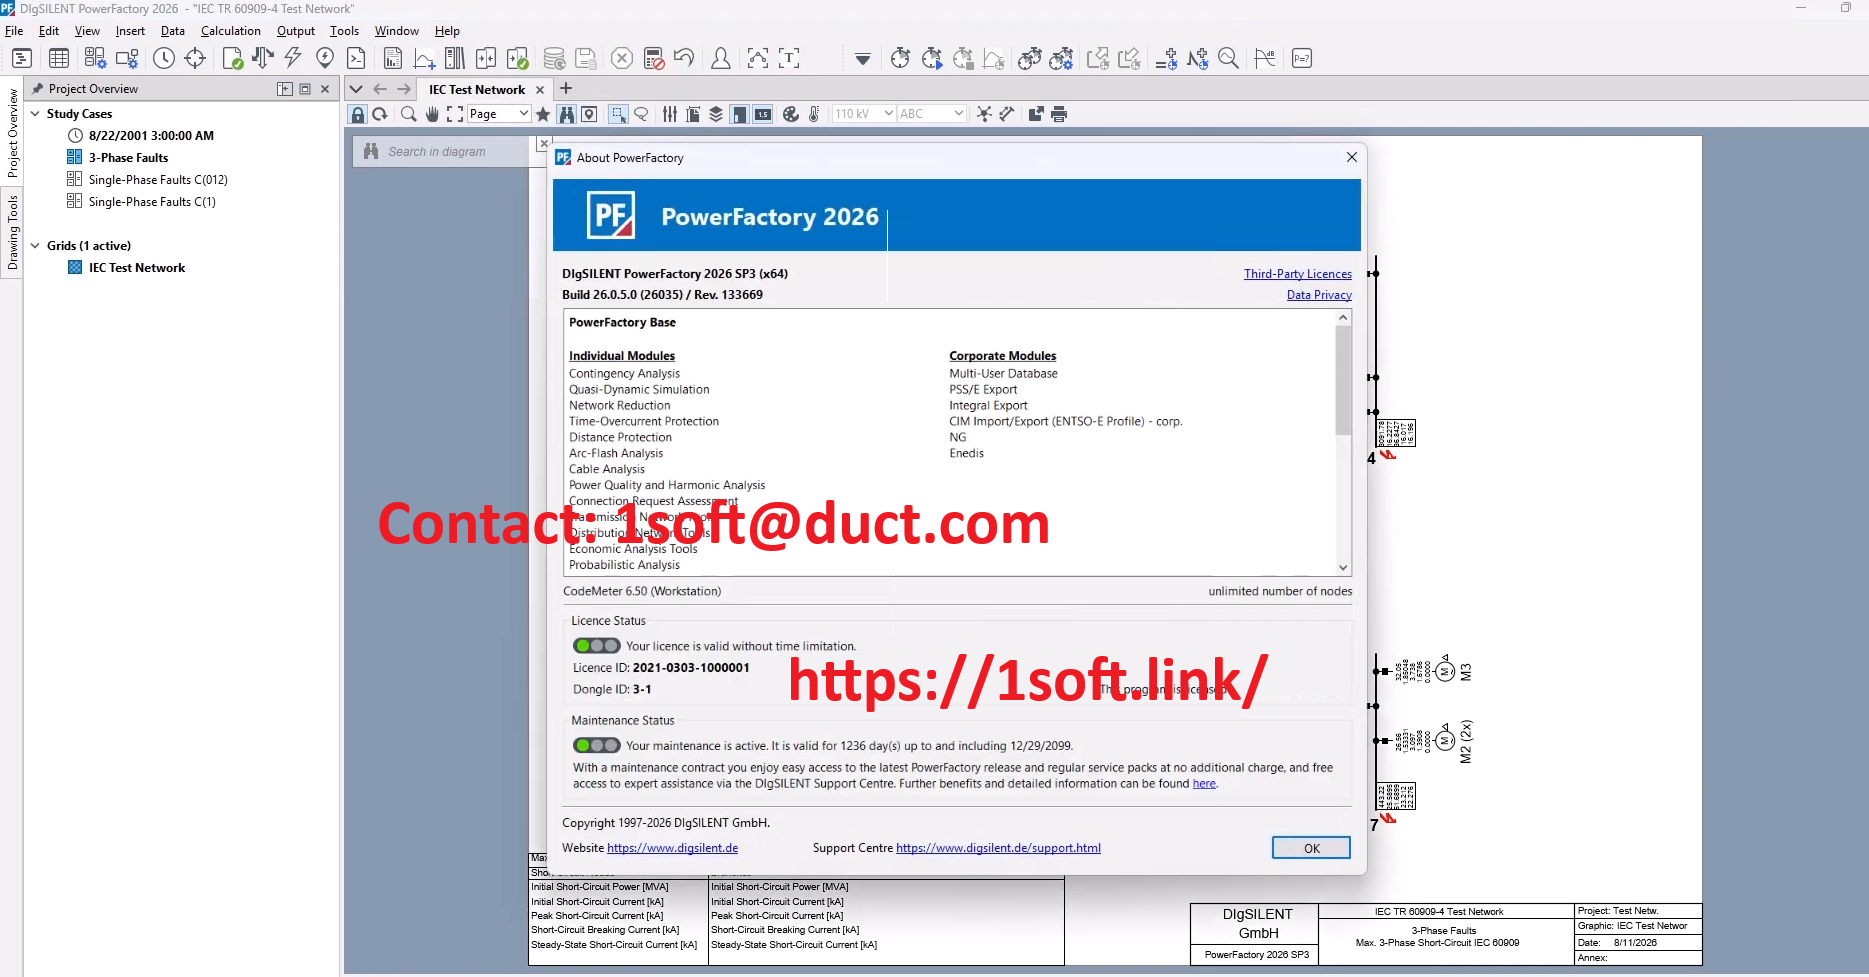Click the diagram layers stack icon

[x=716, y=114]
